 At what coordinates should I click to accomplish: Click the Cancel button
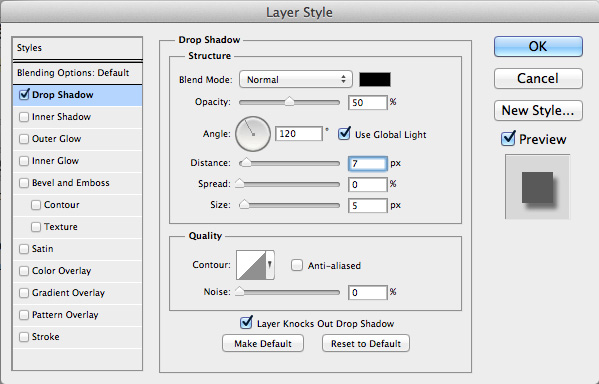(x=538, y=78)
